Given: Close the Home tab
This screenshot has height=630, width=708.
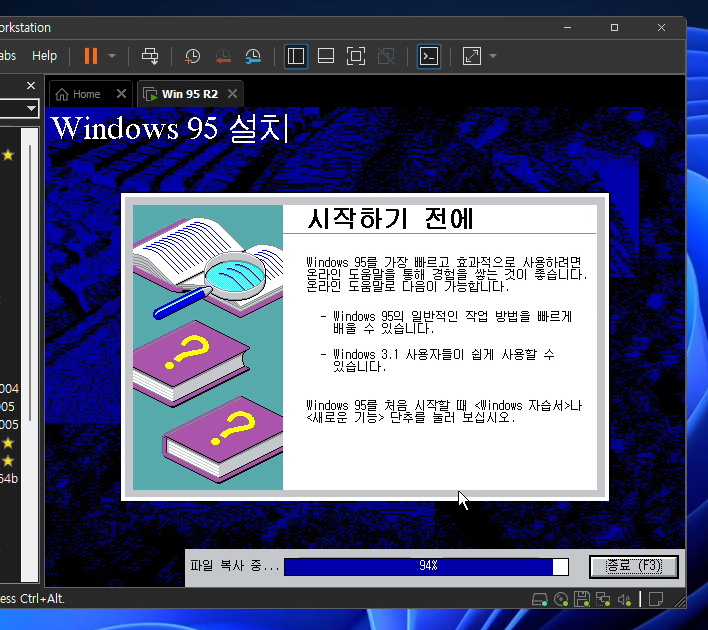Looking at the screenshot, I should pos(121,93).
